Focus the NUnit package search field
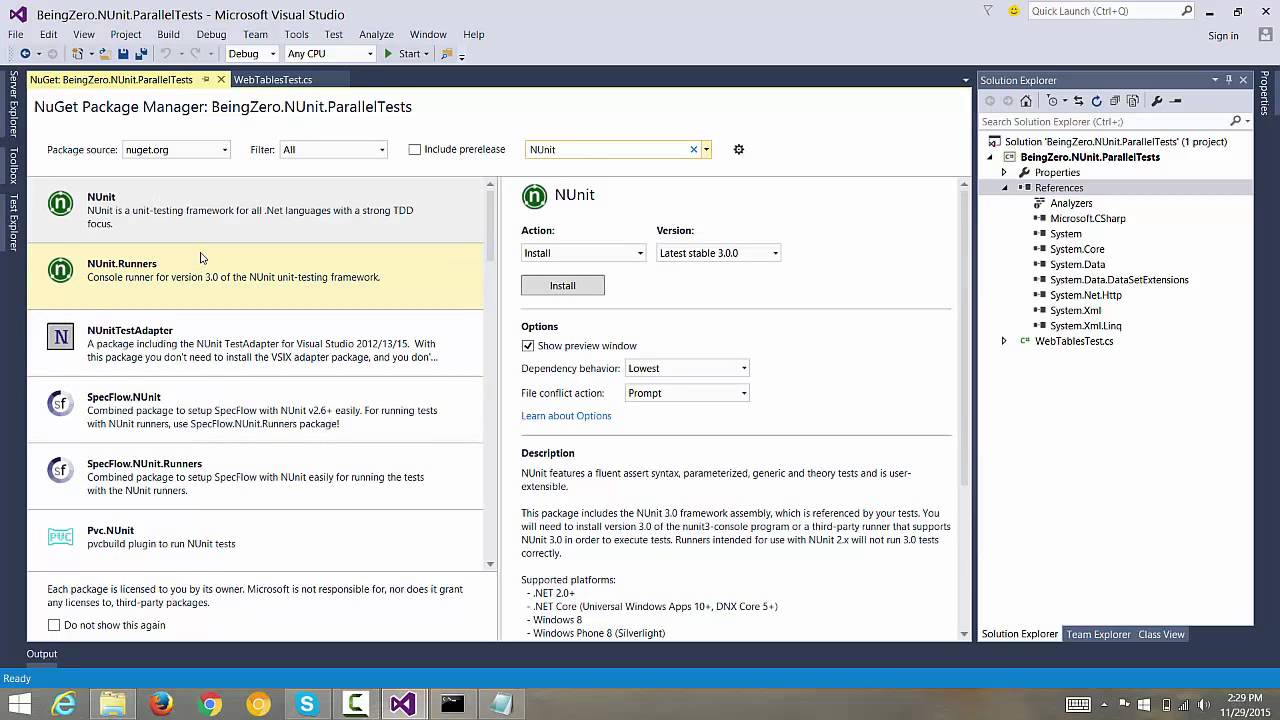Image resolution: width=1280 pixels, height=720 pixels. pos(608,150)
